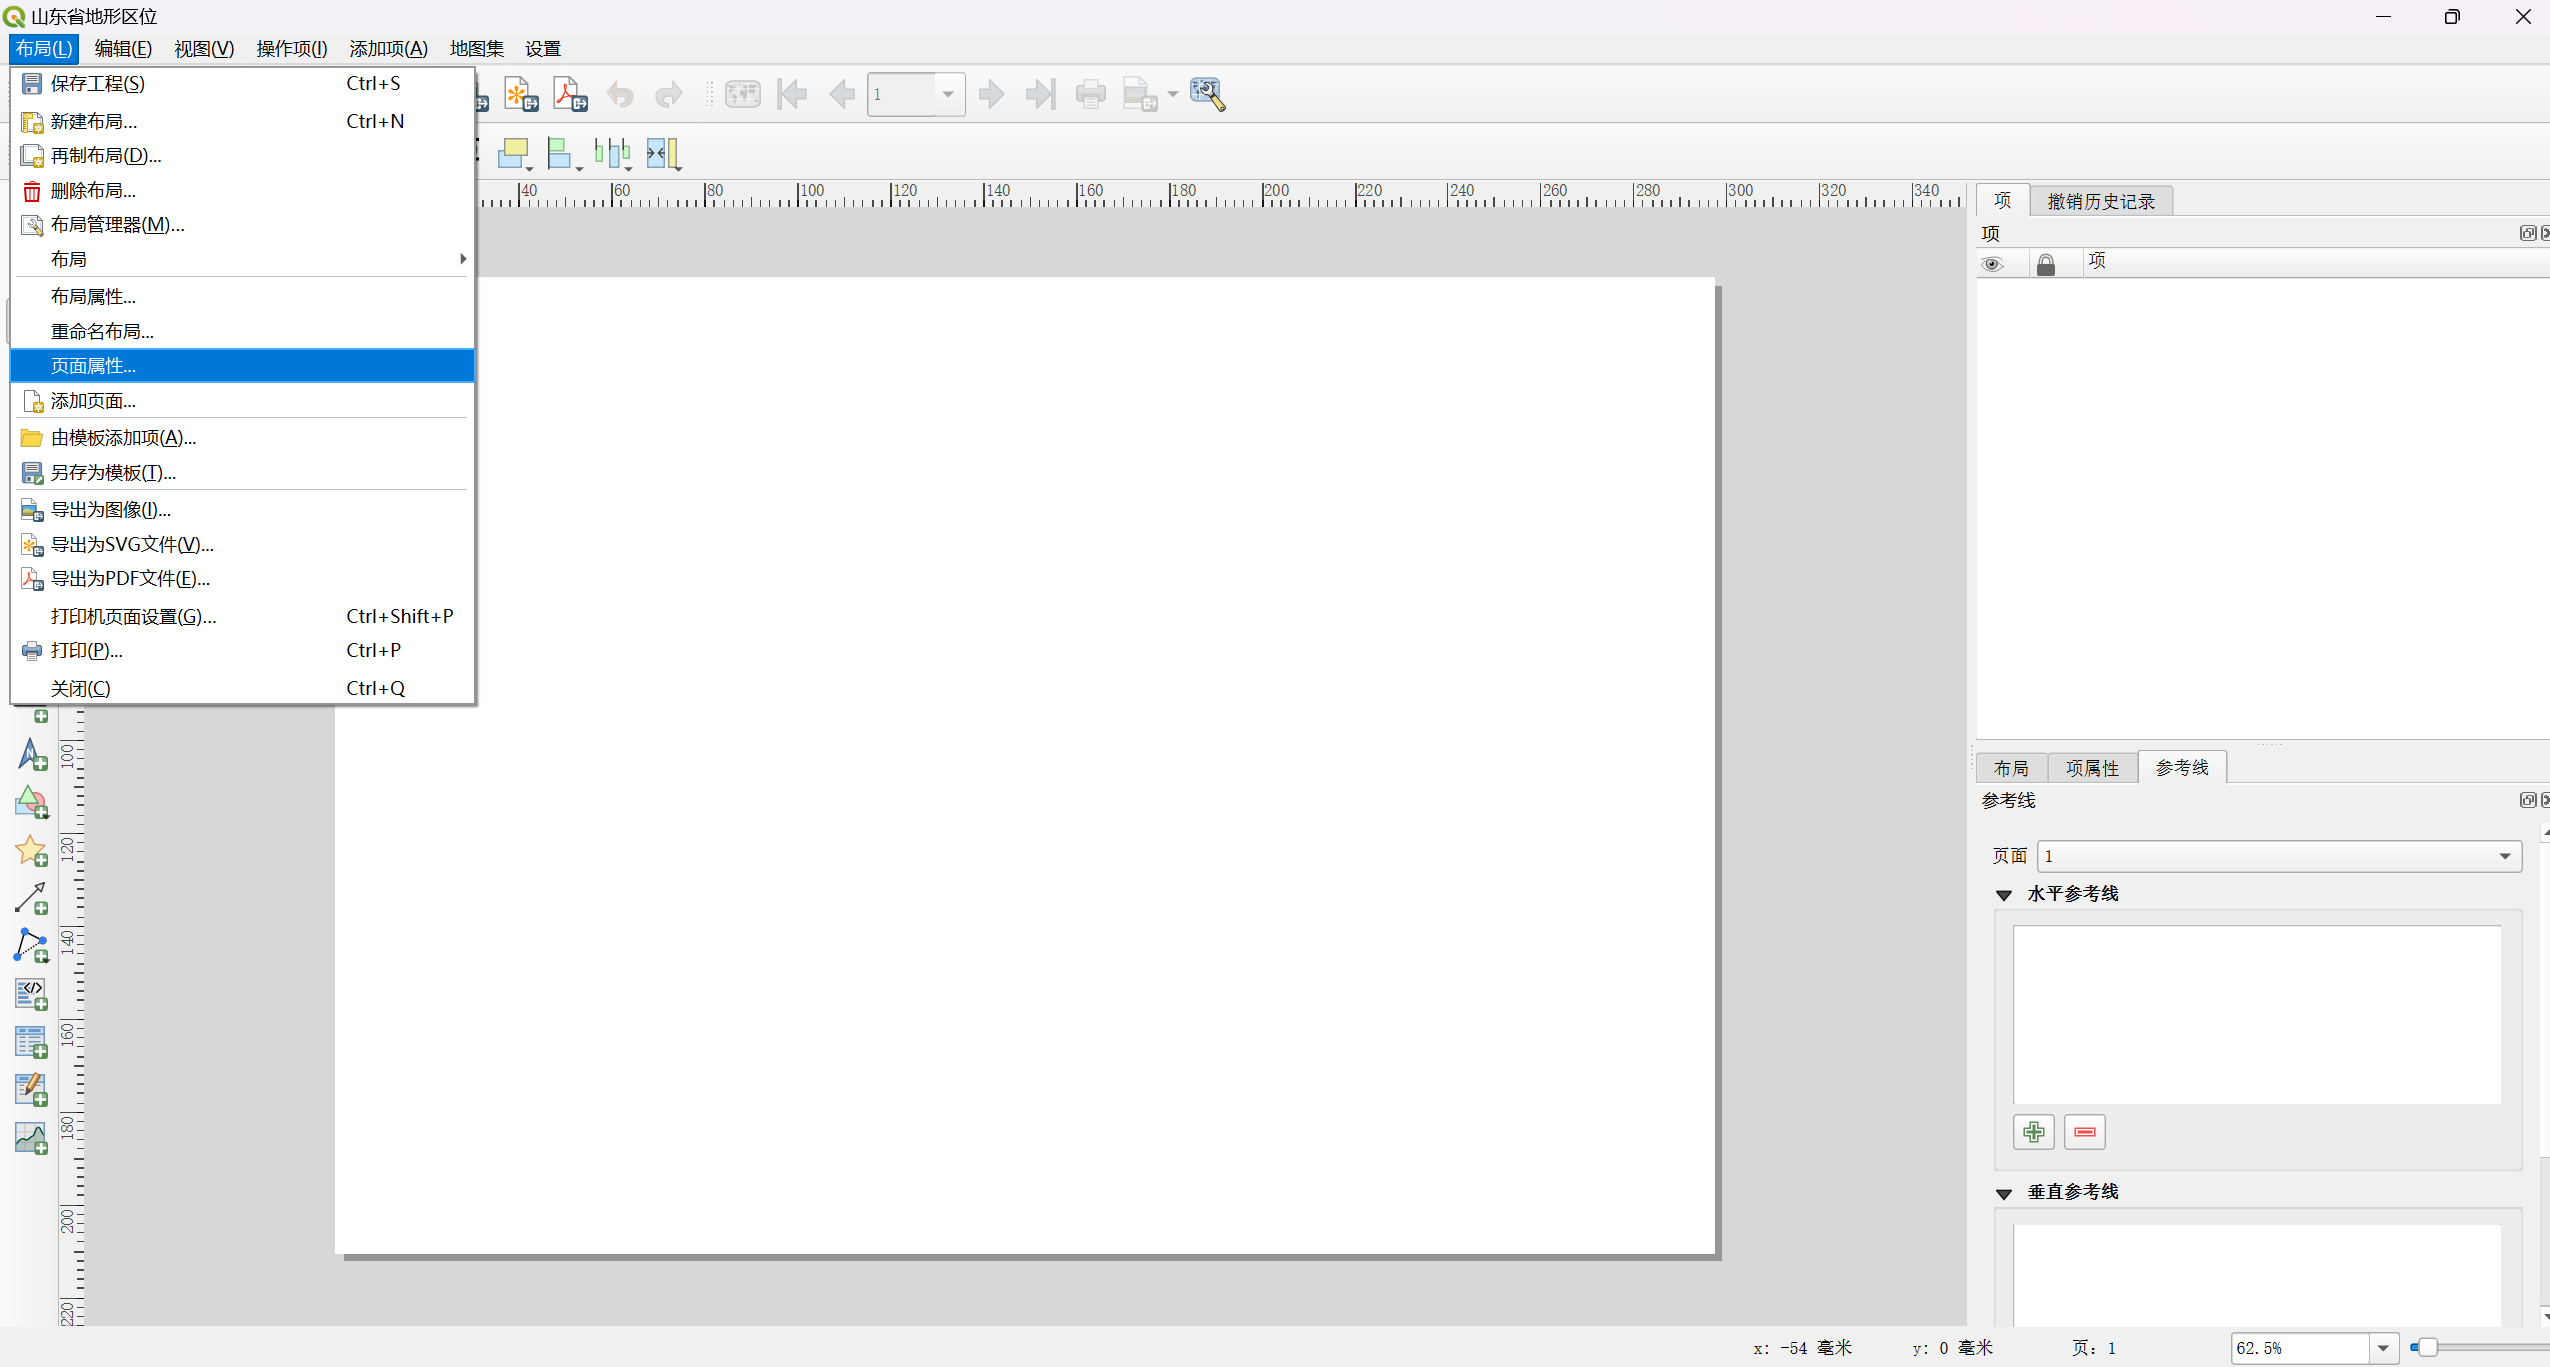Click the Print Atlas printer icon
This screenshot has height=1367, width=2550.
point(1090,95)
